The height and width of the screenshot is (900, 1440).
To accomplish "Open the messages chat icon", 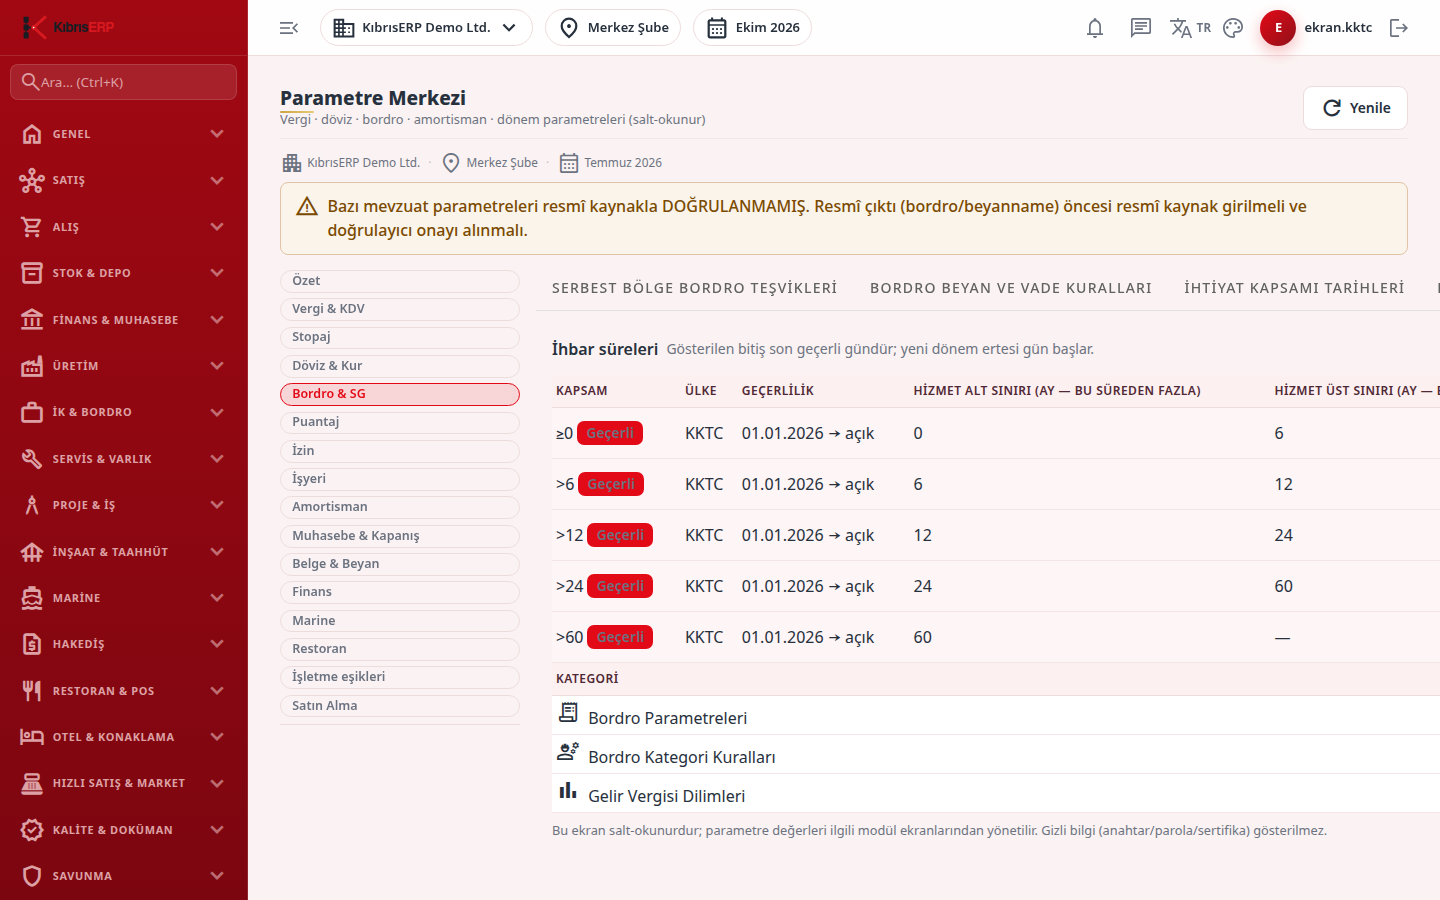I will [1141, 28].
